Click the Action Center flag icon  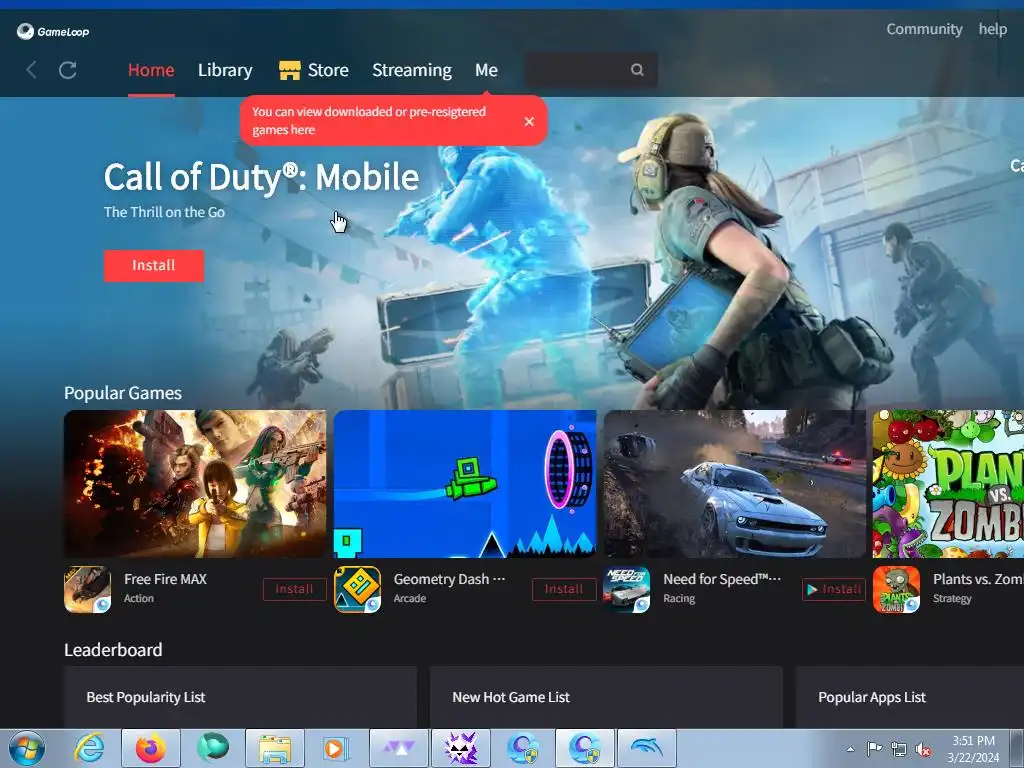874,749
